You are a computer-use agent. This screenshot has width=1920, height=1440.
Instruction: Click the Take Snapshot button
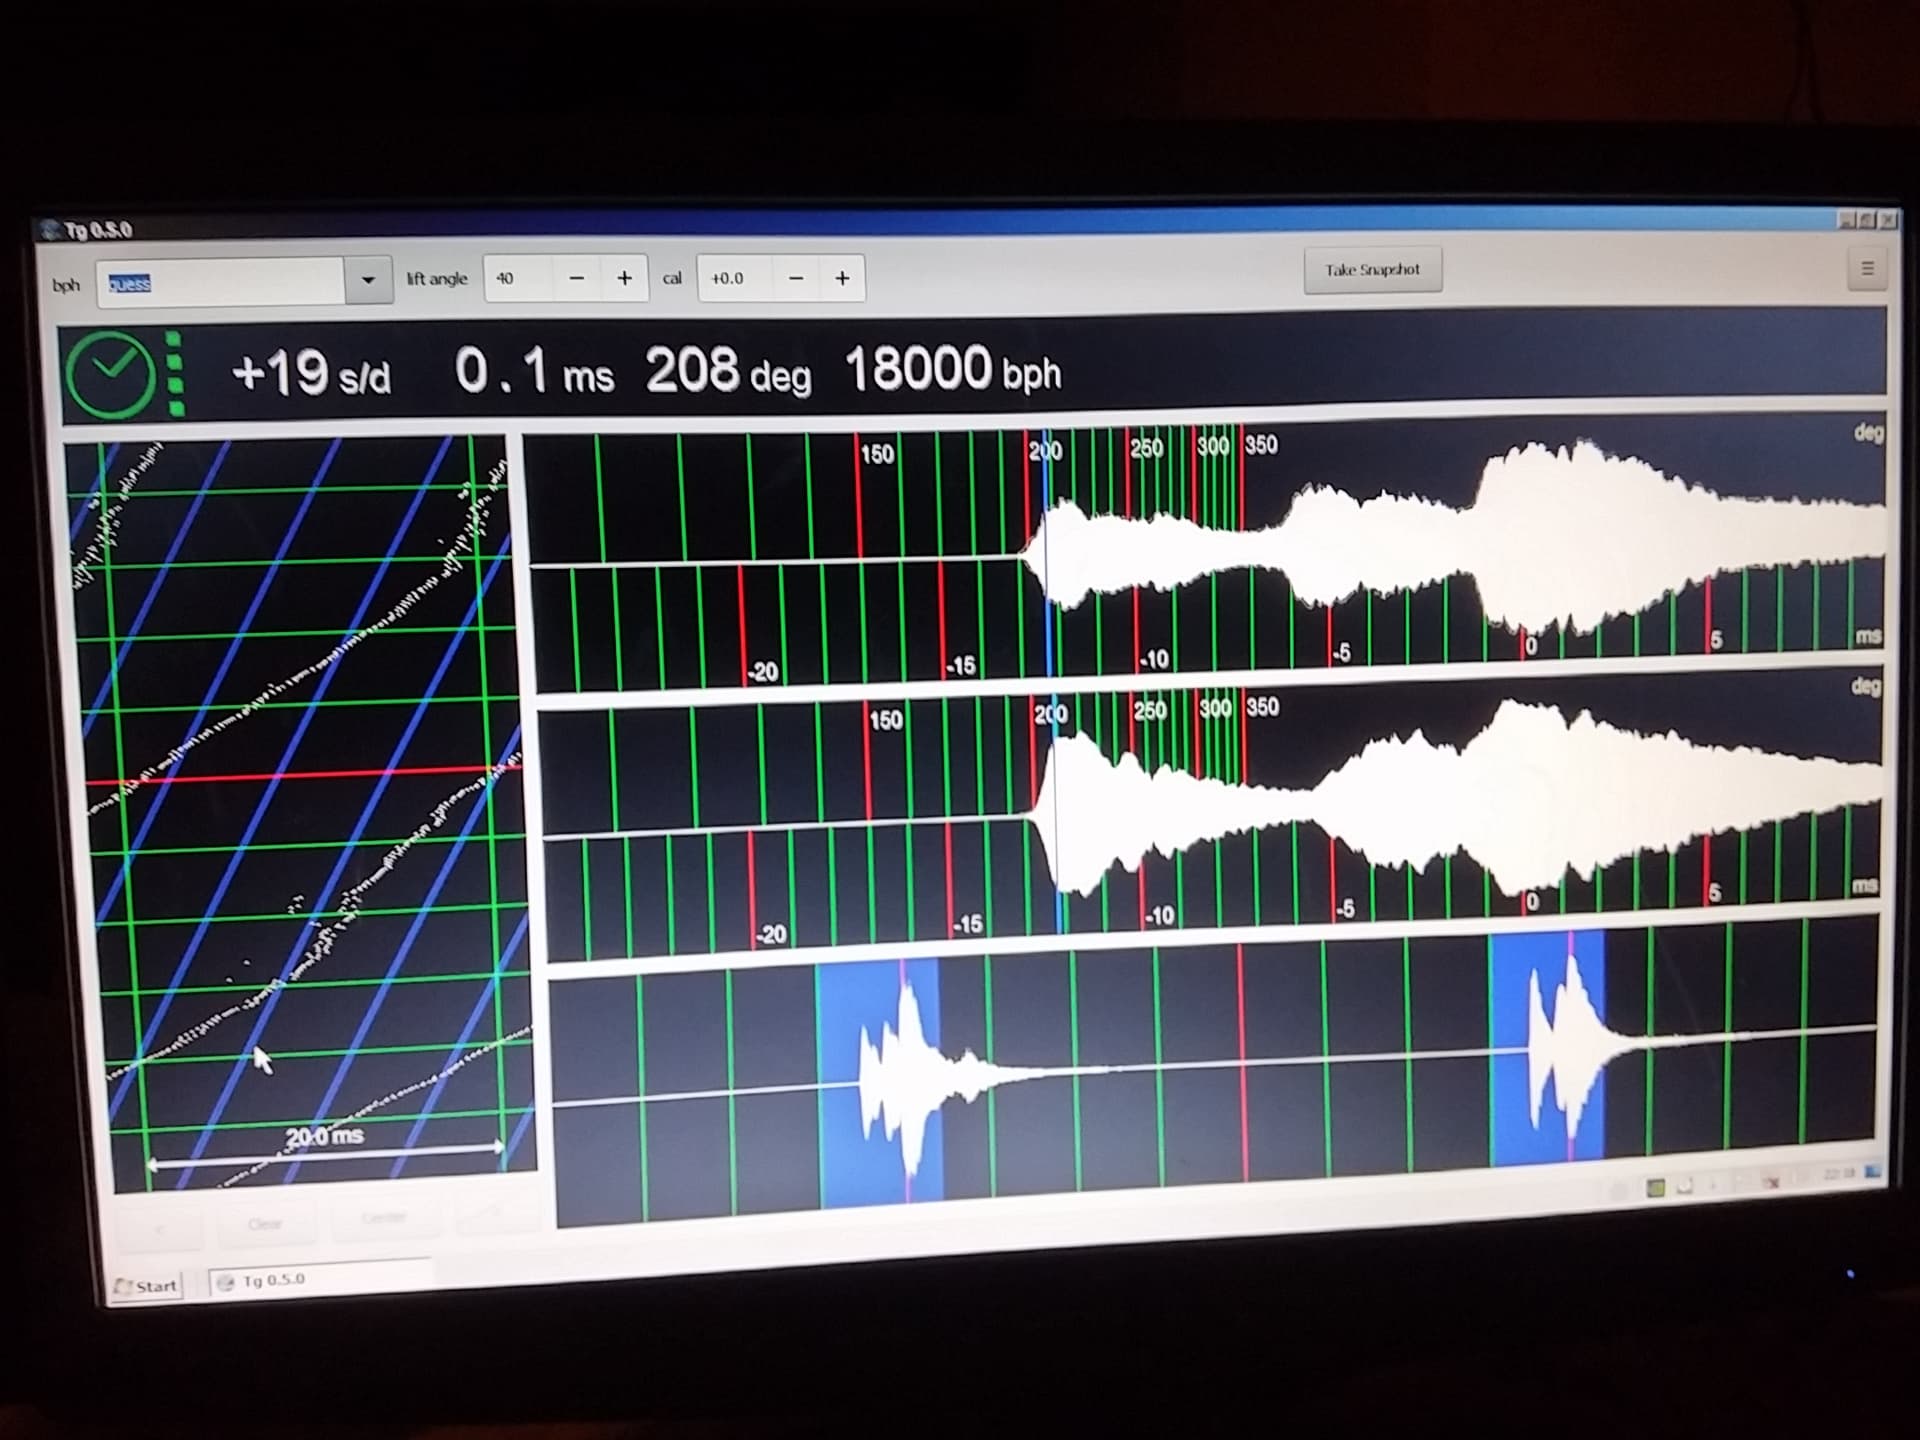(1373, 270)
